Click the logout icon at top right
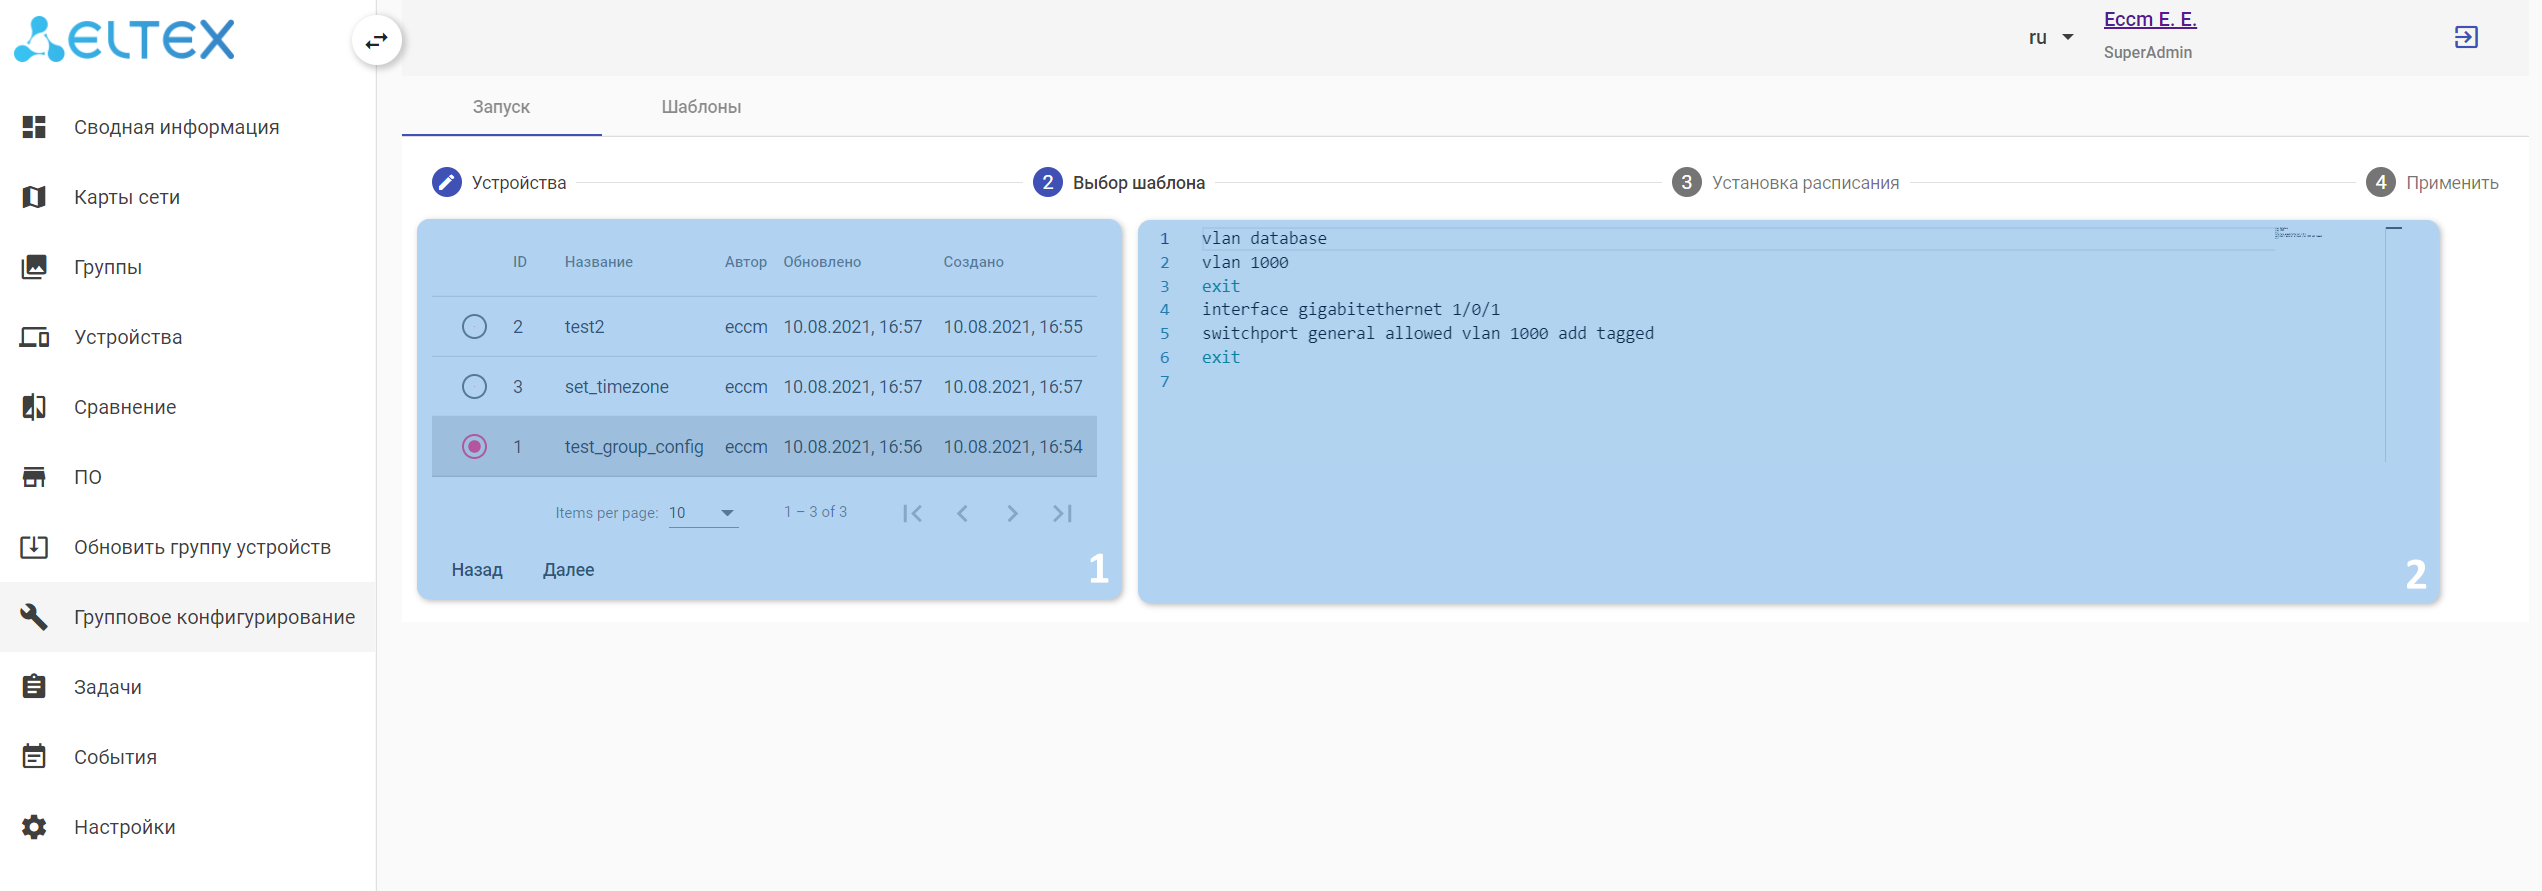 pyautogui.click(x=2466, y=37)
